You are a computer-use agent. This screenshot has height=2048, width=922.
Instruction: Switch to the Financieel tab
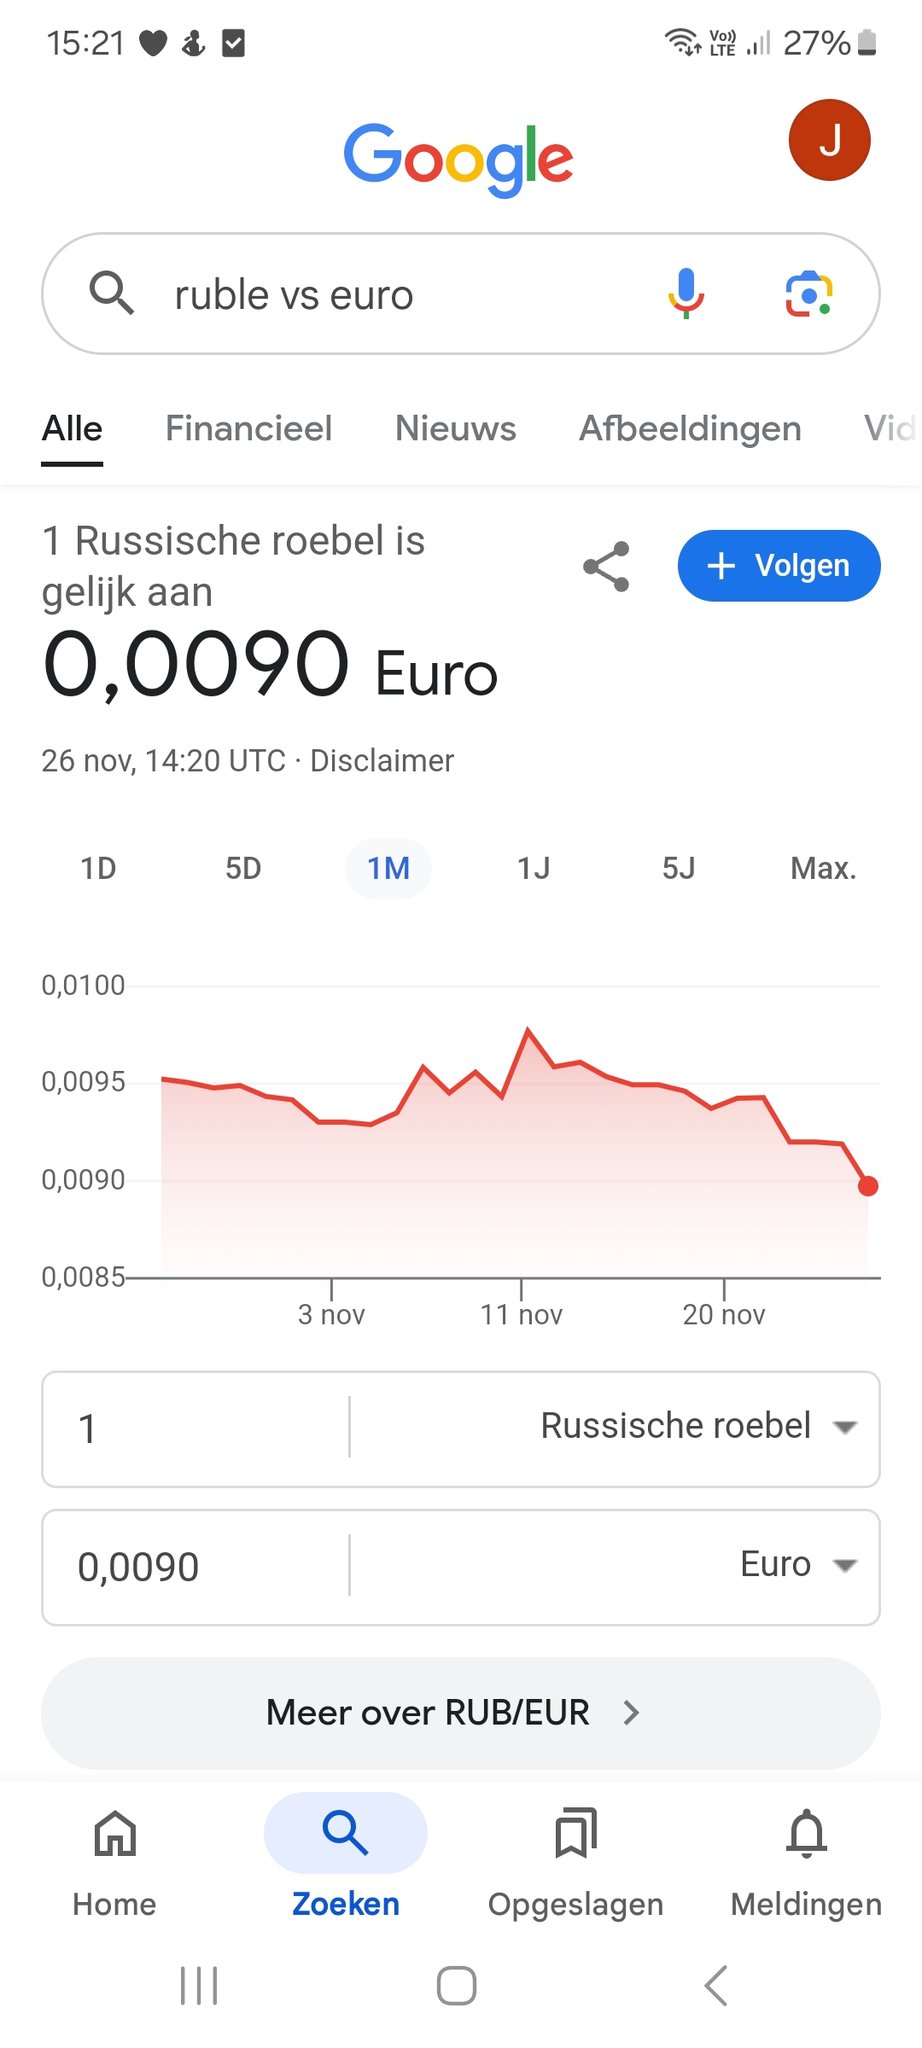pyautogui.click(x=248, y=429)
